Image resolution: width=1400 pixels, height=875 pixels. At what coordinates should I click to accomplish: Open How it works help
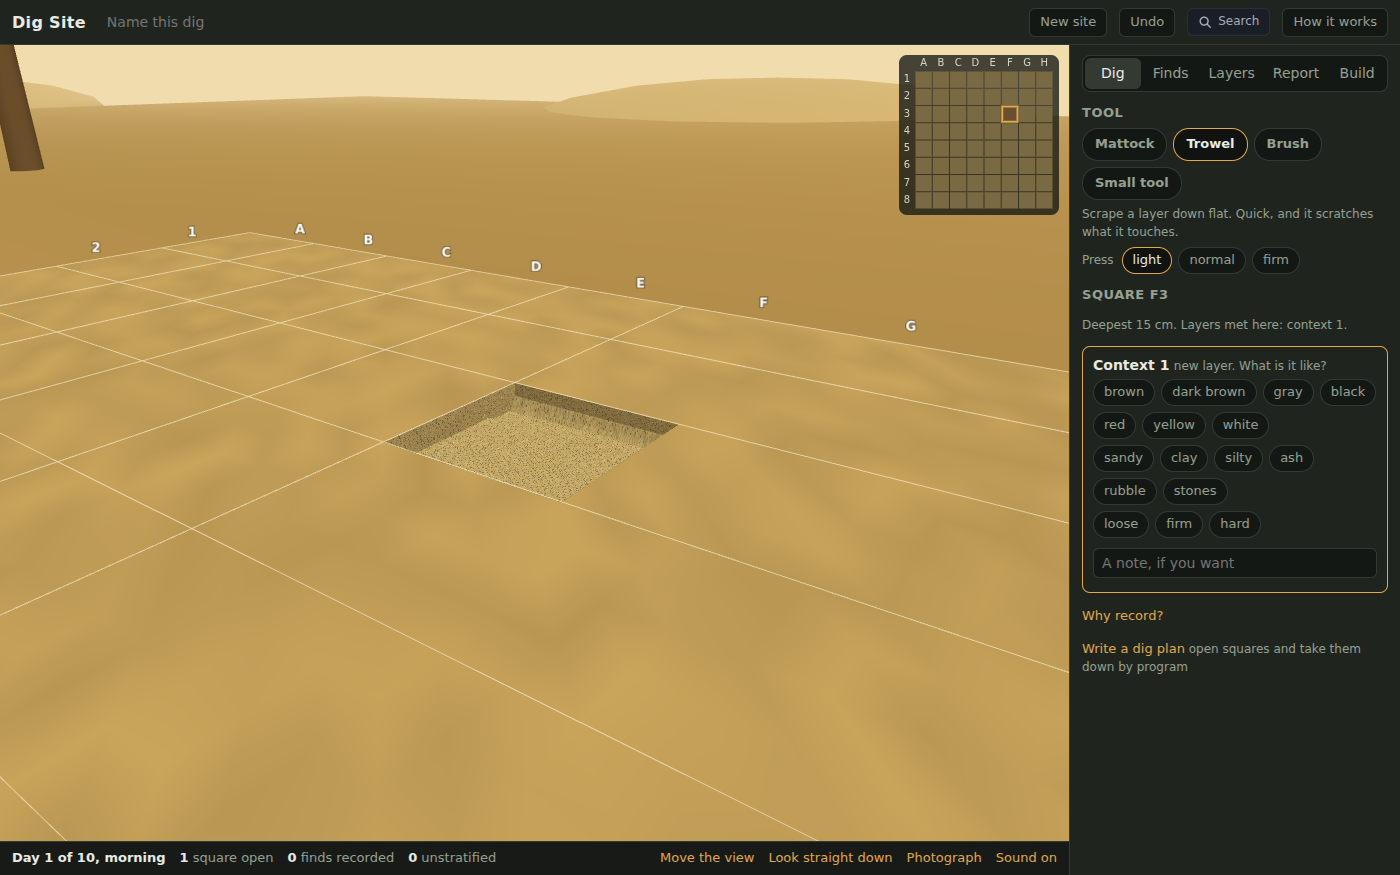click(1335, 22)
